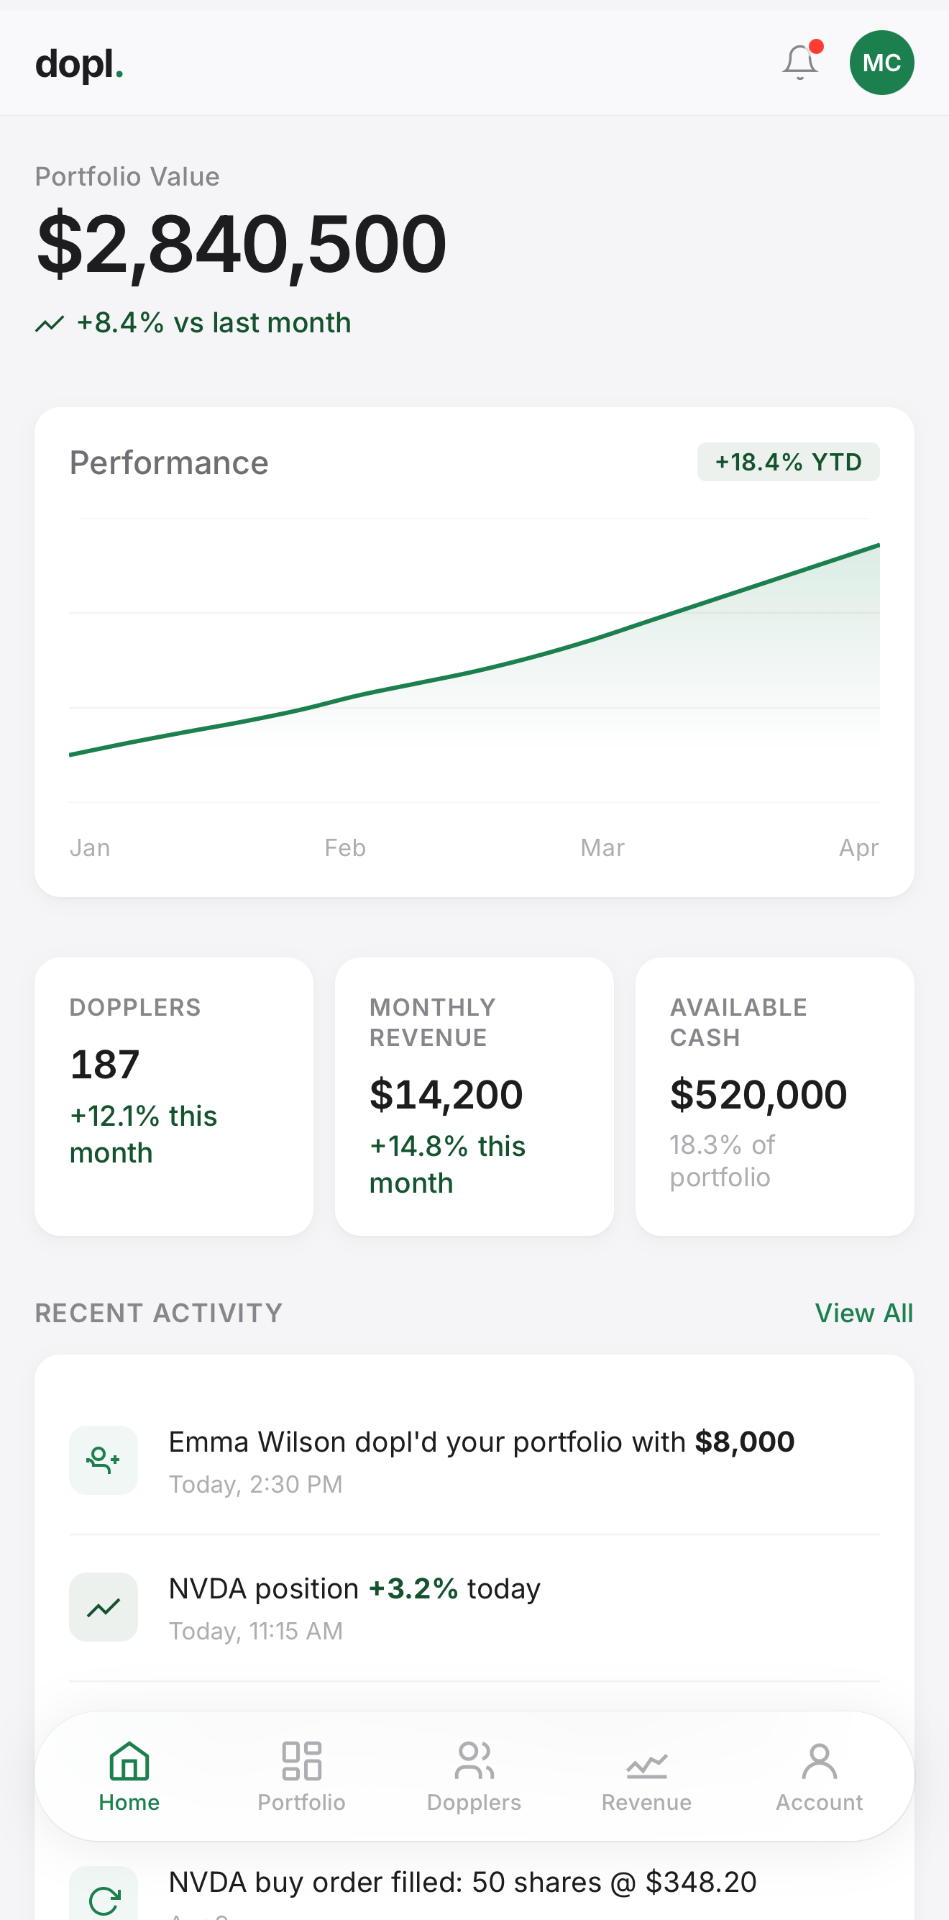Open the Monthly Revenue $14,200 card
This screenshot has width=949, height=1920.
pyautogui.click(x=474, y=1097)
